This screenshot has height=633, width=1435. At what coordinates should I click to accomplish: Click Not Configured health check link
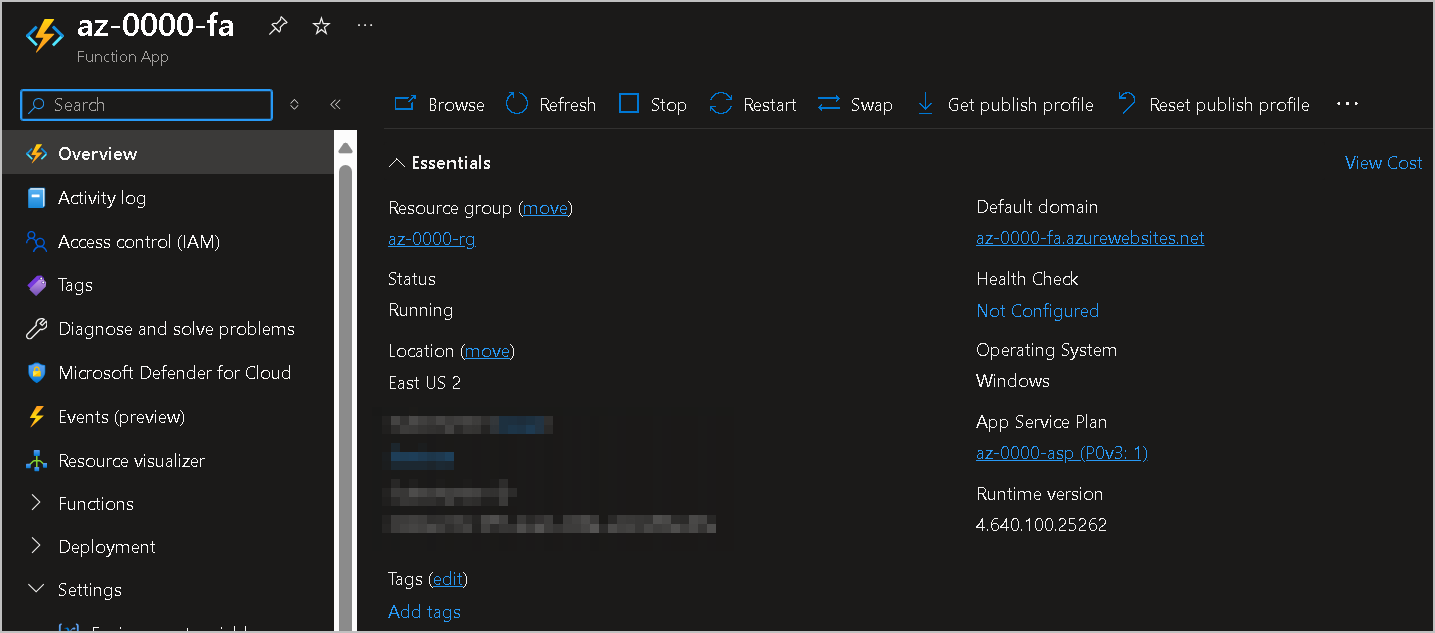click(1037, 311)
